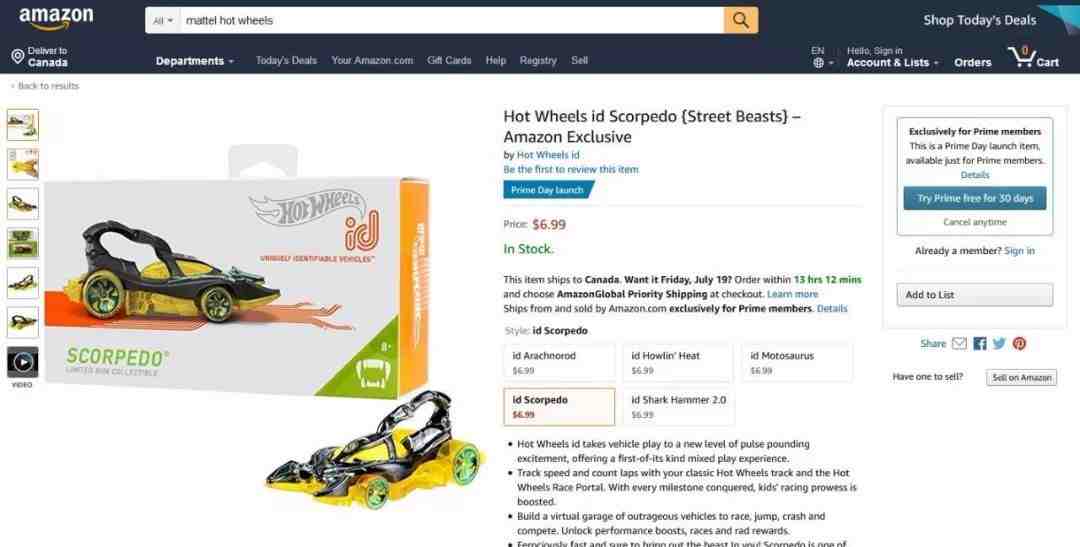Open the All search category dropdown
The height and width of the screenshot is (547, 1080).
[163, 21]
